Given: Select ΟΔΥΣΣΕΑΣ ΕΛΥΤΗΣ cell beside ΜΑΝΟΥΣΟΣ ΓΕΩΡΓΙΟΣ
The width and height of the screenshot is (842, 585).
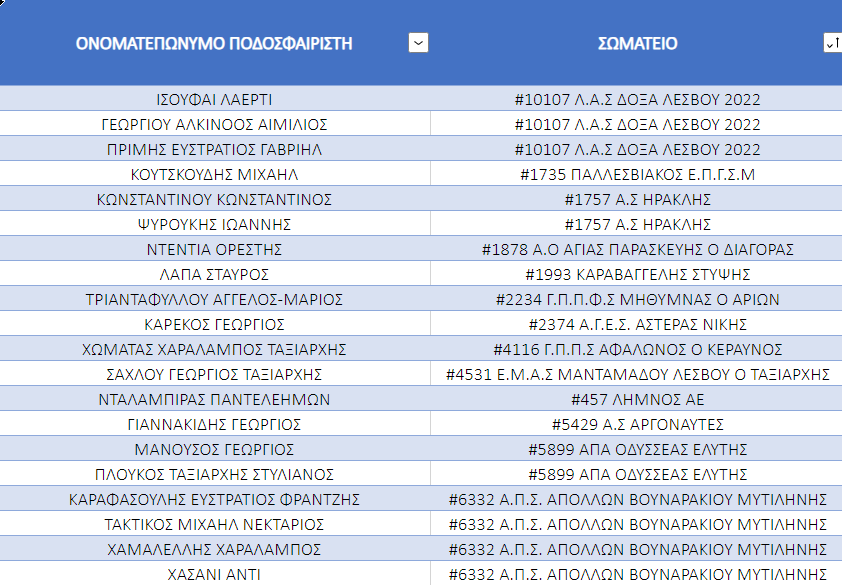Looking at the screenshot, I should coord(636,448).
